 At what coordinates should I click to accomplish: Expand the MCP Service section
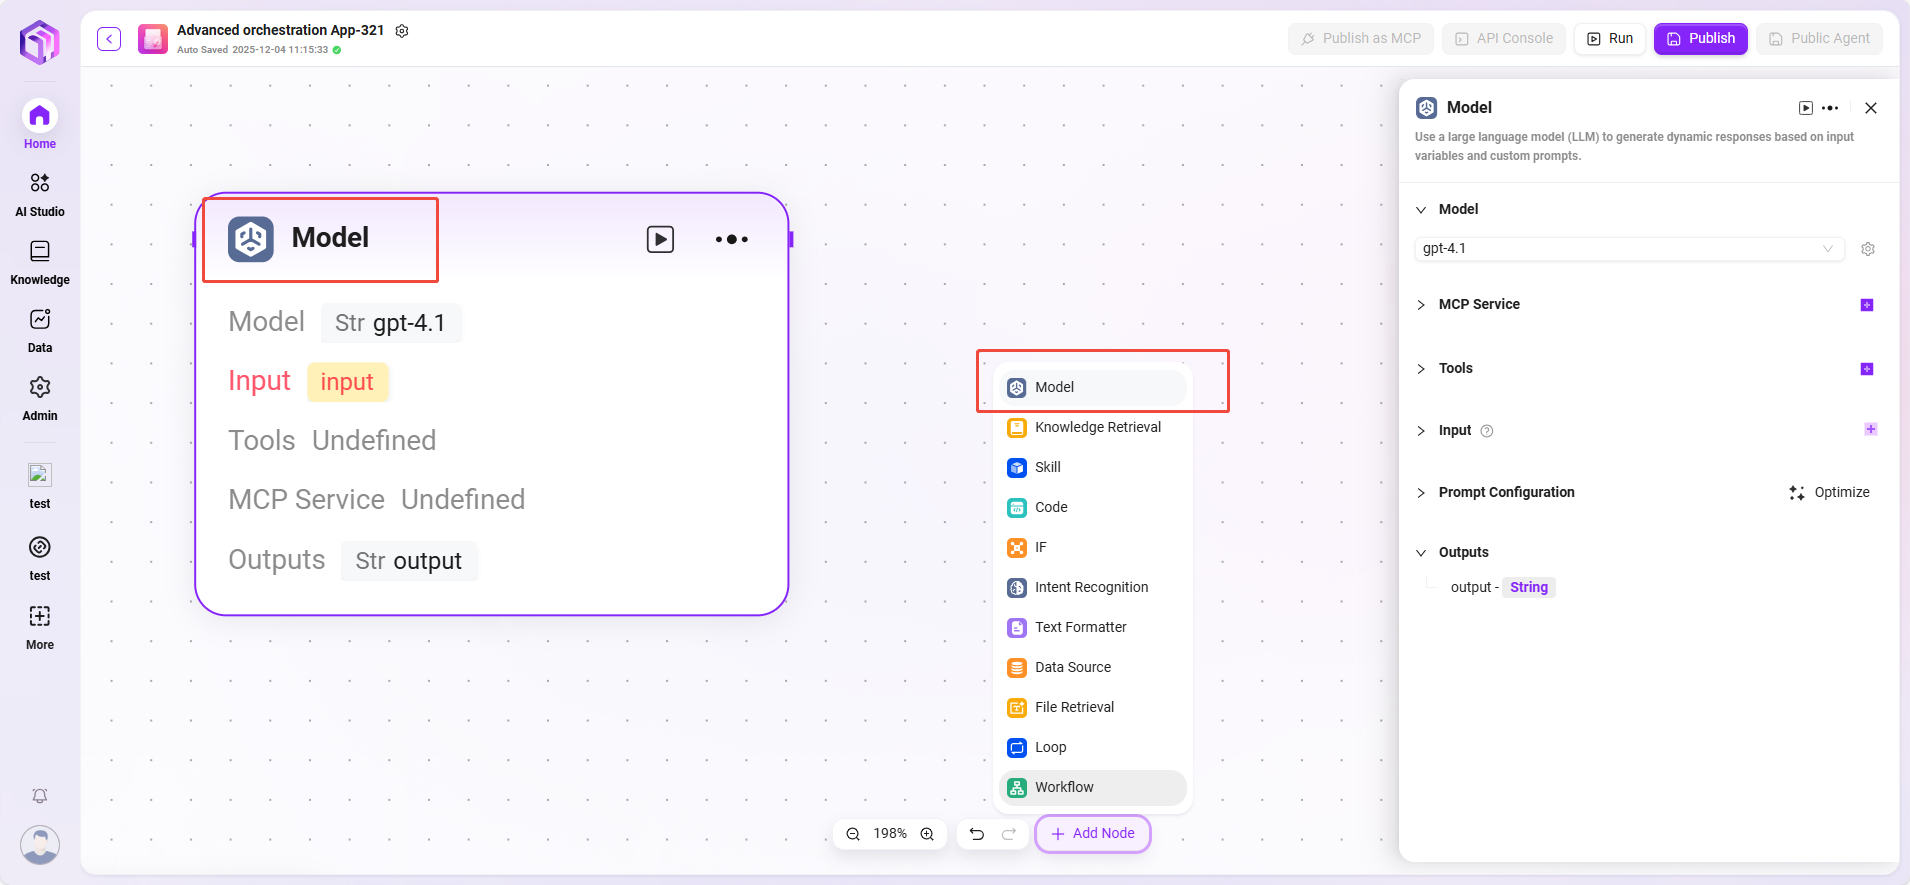click(1421, 305)
